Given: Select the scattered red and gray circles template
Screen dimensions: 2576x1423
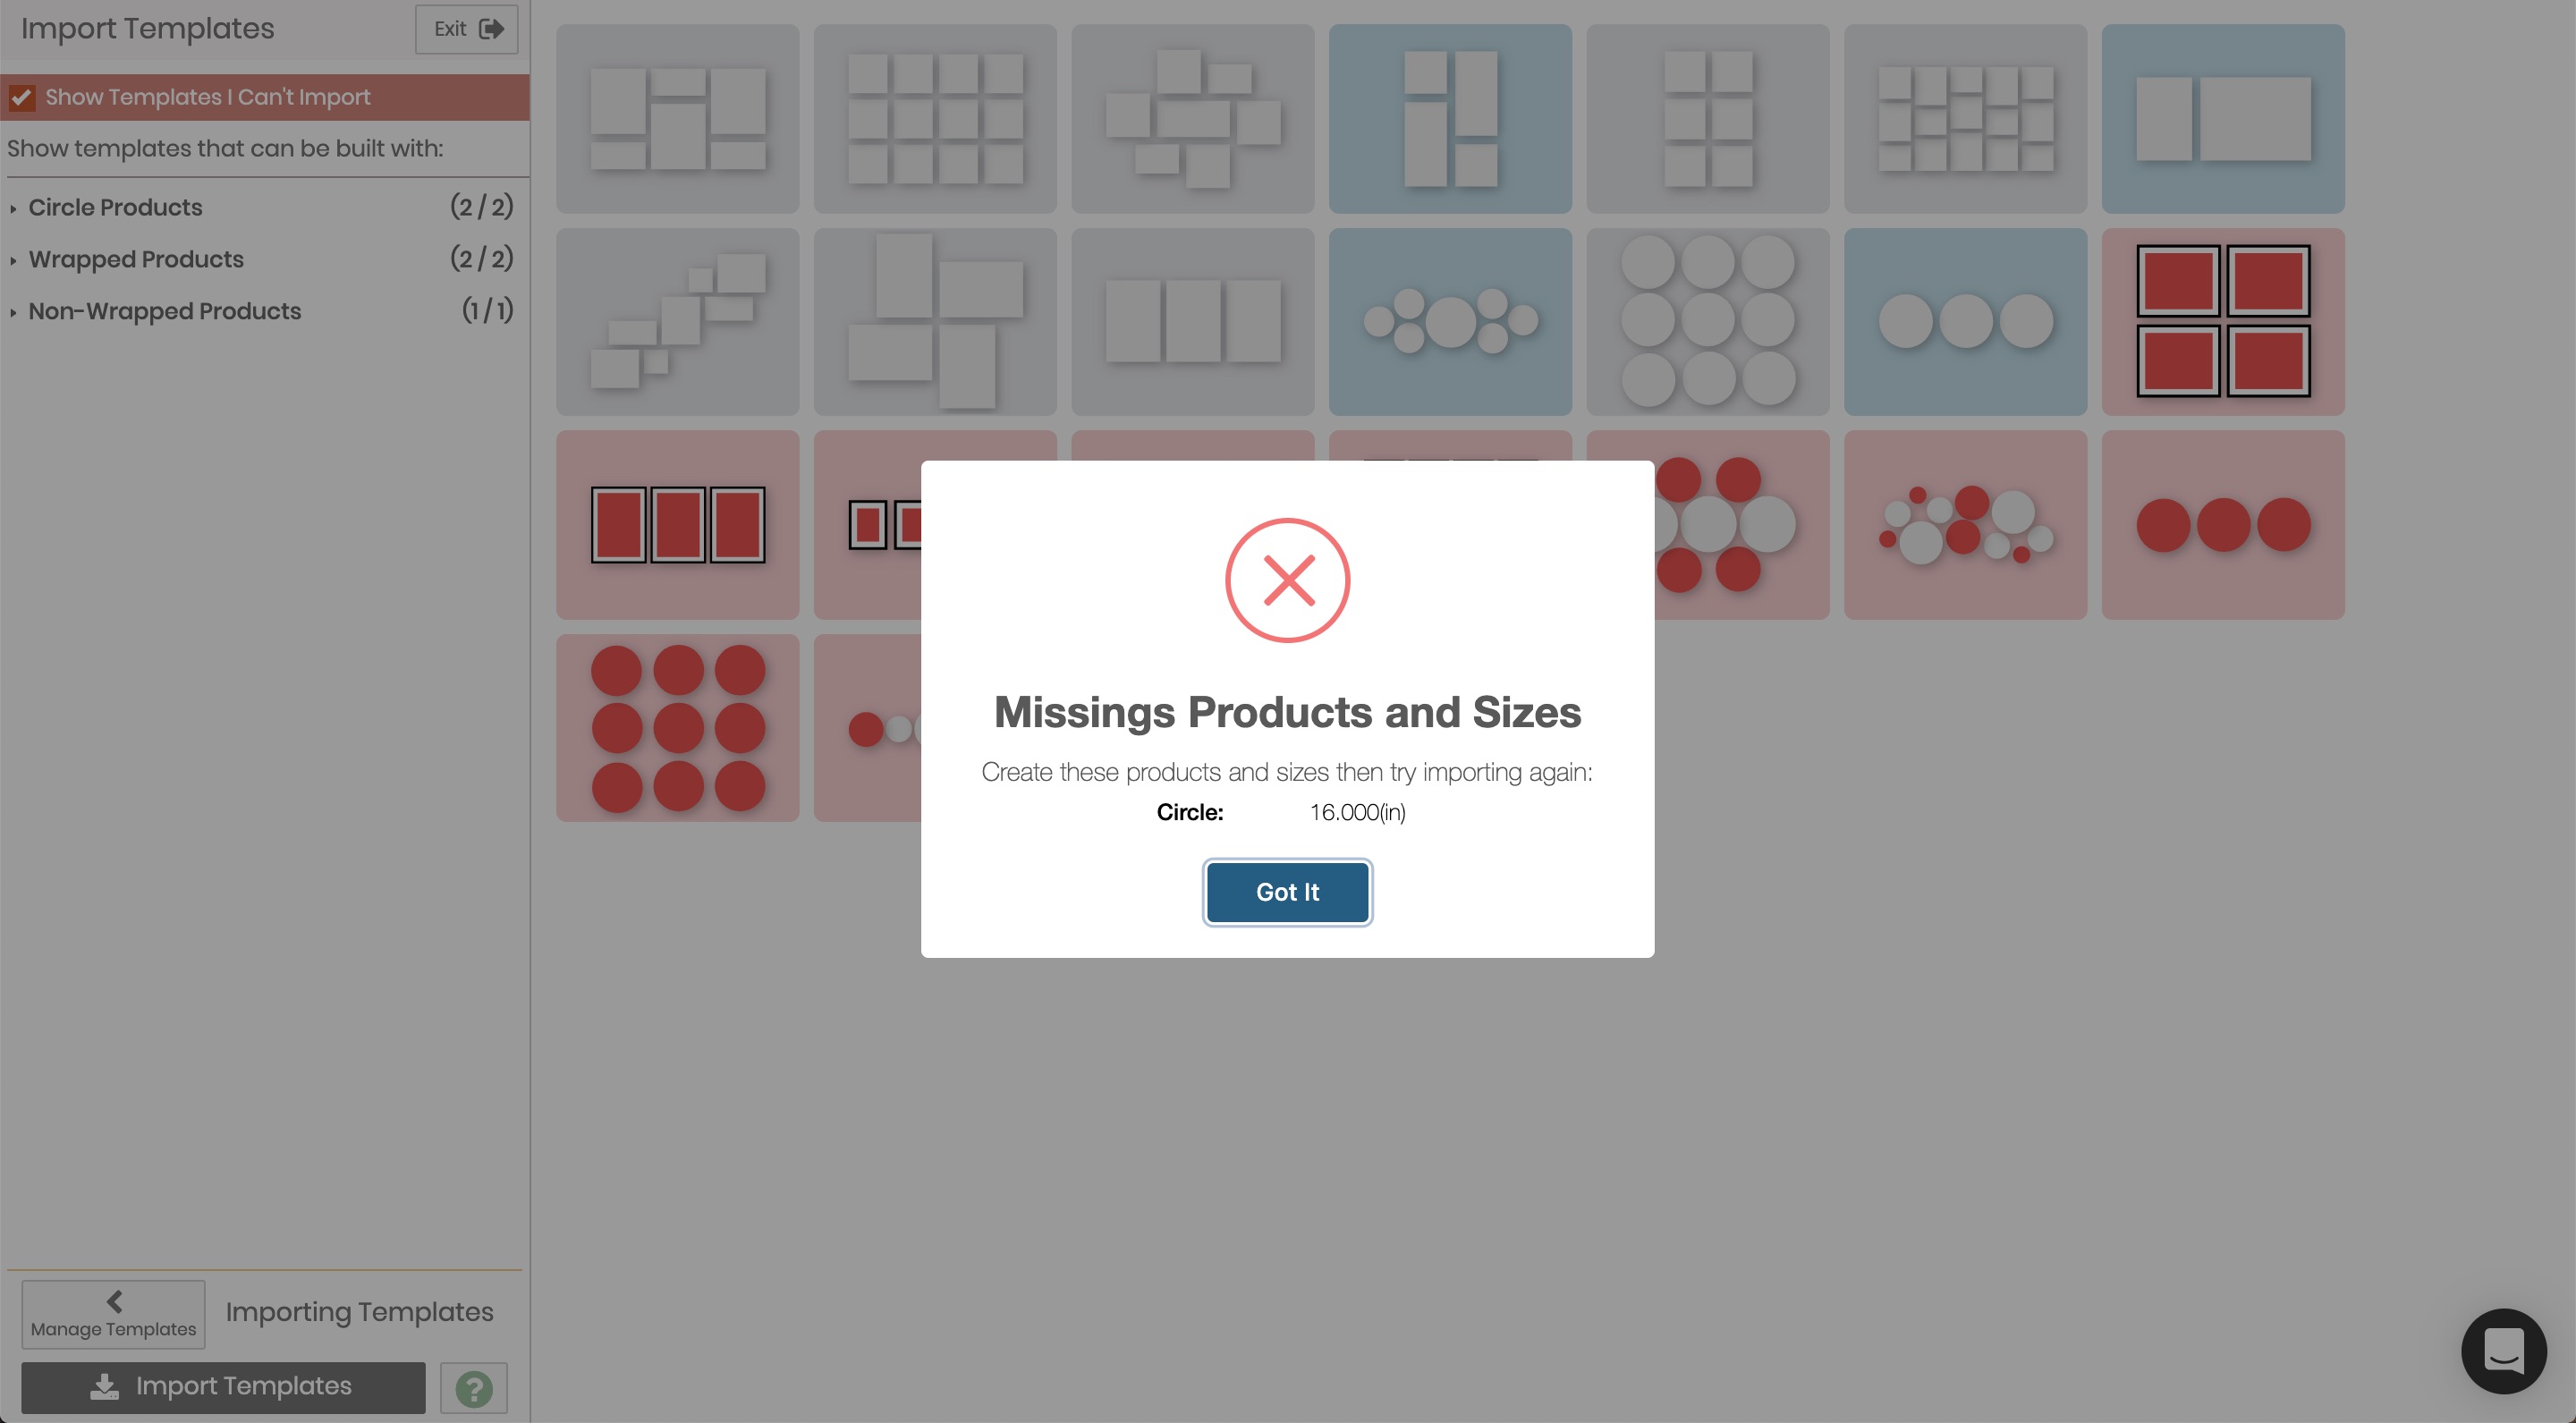Looking at the screenshot, I should 1965,525.
